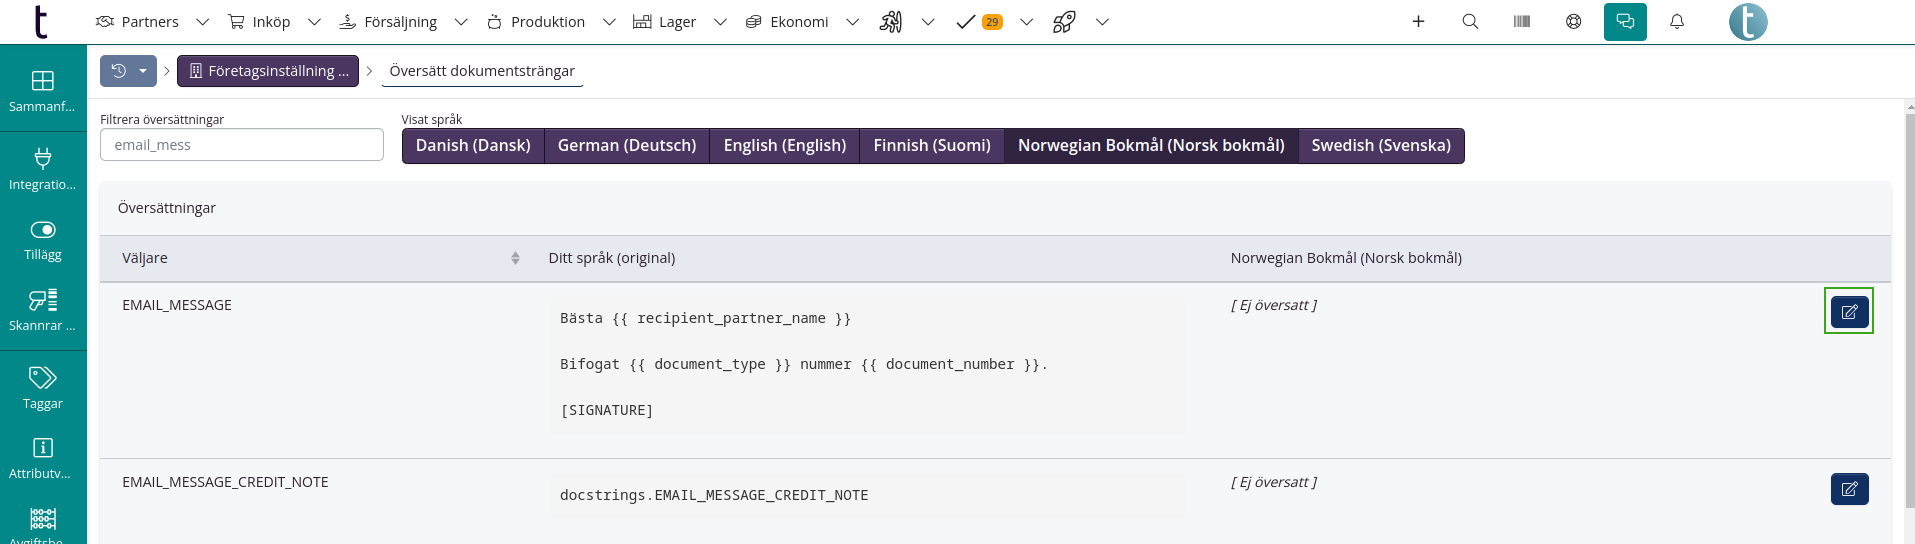
Task: Open Tillägg in the sidebar
Action: click(43, 240)
